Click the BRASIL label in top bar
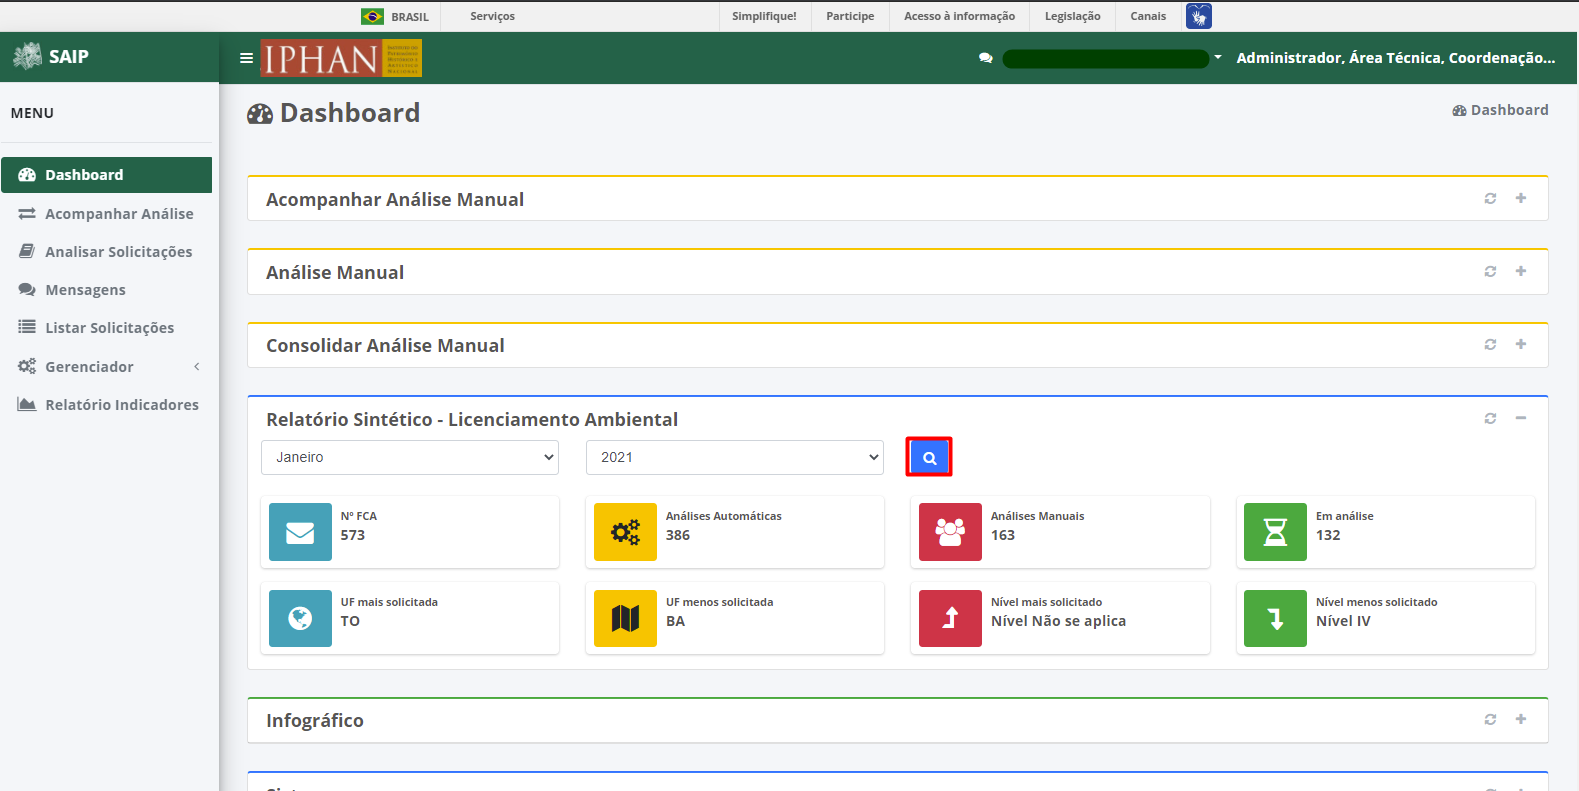Image resolution: width=1579 pixels, height=791 pixels. coord(410,17)
